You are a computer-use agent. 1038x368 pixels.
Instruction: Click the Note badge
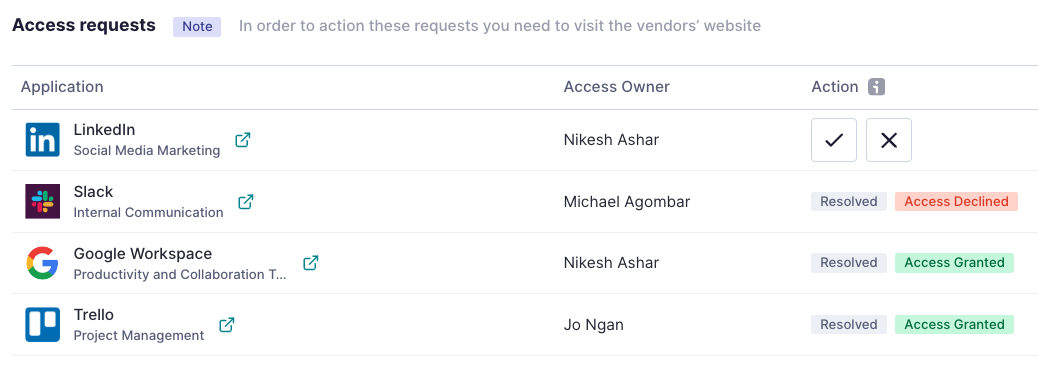point(197,26)
